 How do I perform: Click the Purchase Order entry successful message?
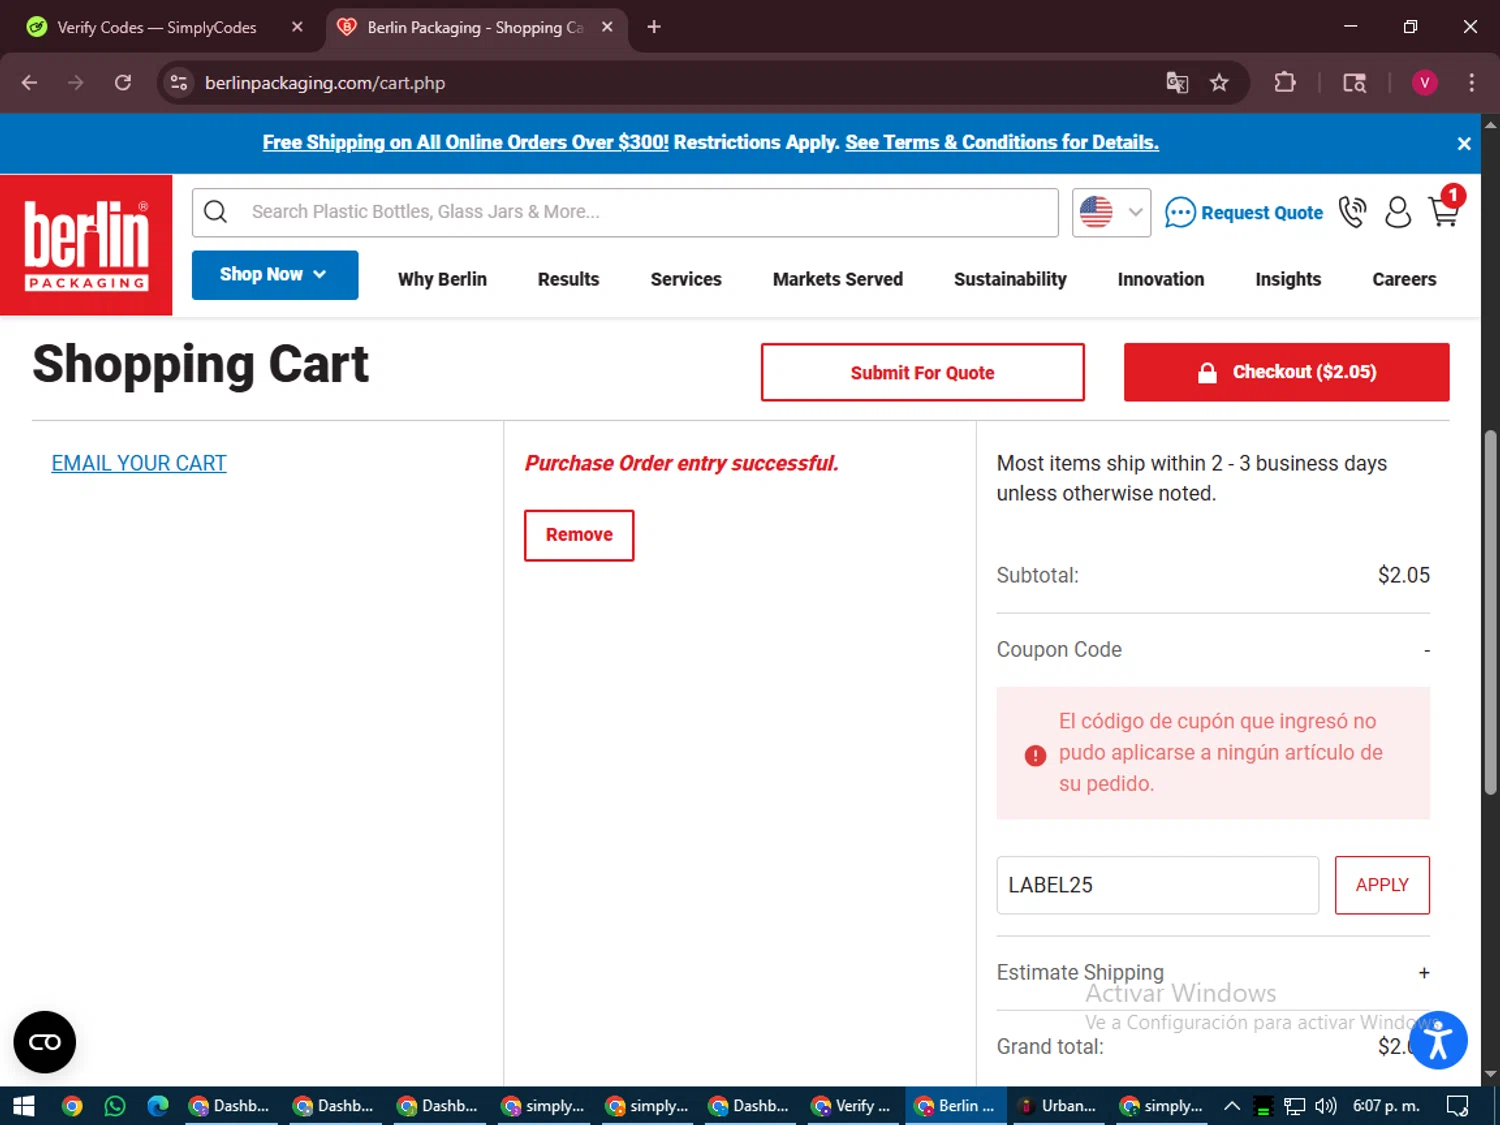pos(681,463)
